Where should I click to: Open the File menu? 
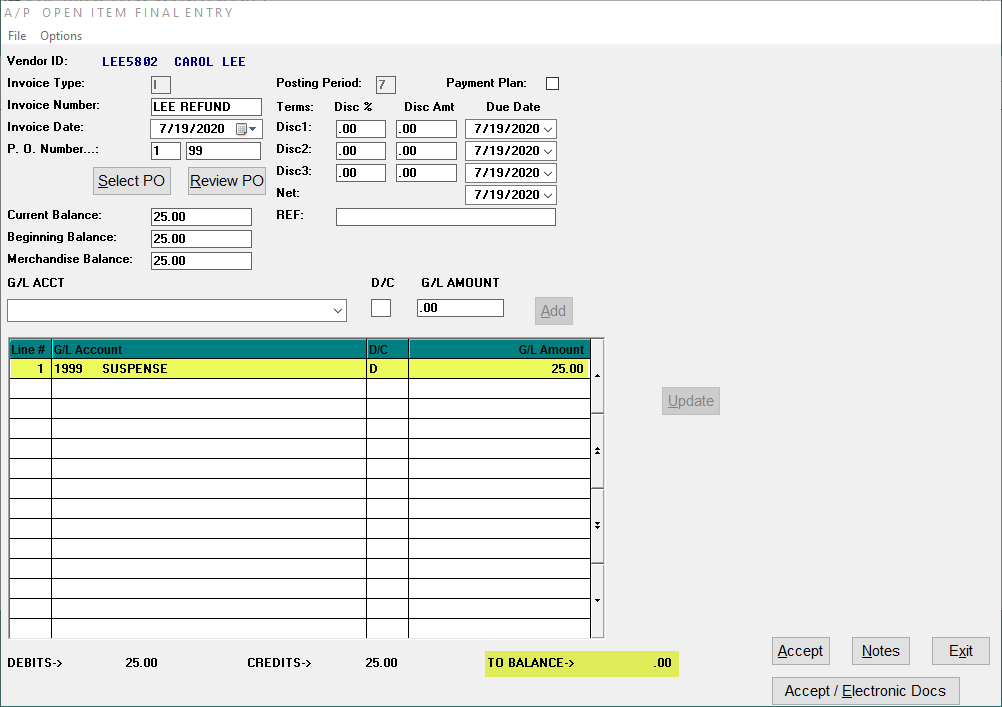(x=16, y=35)
